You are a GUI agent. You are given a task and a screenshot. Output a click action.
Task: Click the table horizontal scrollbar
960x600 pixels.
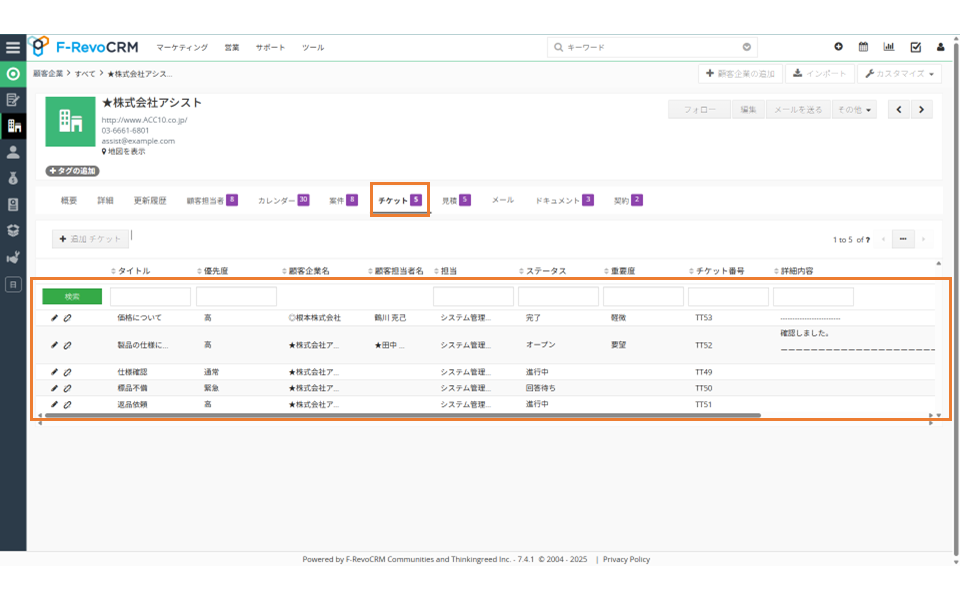(402, 416)
